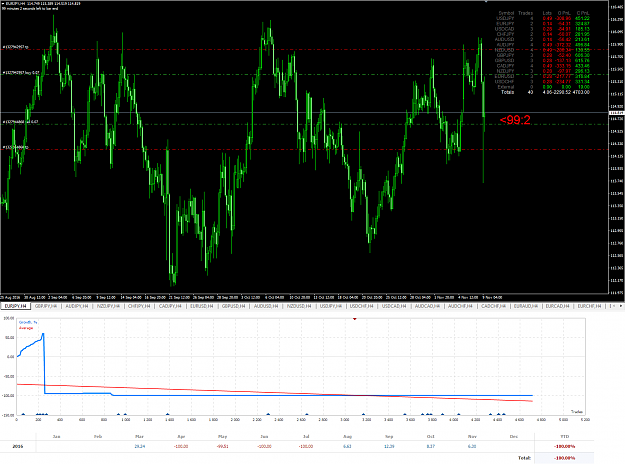Click the November monthly return 6.20
The image size is (625, 464).
coord(472,446)
